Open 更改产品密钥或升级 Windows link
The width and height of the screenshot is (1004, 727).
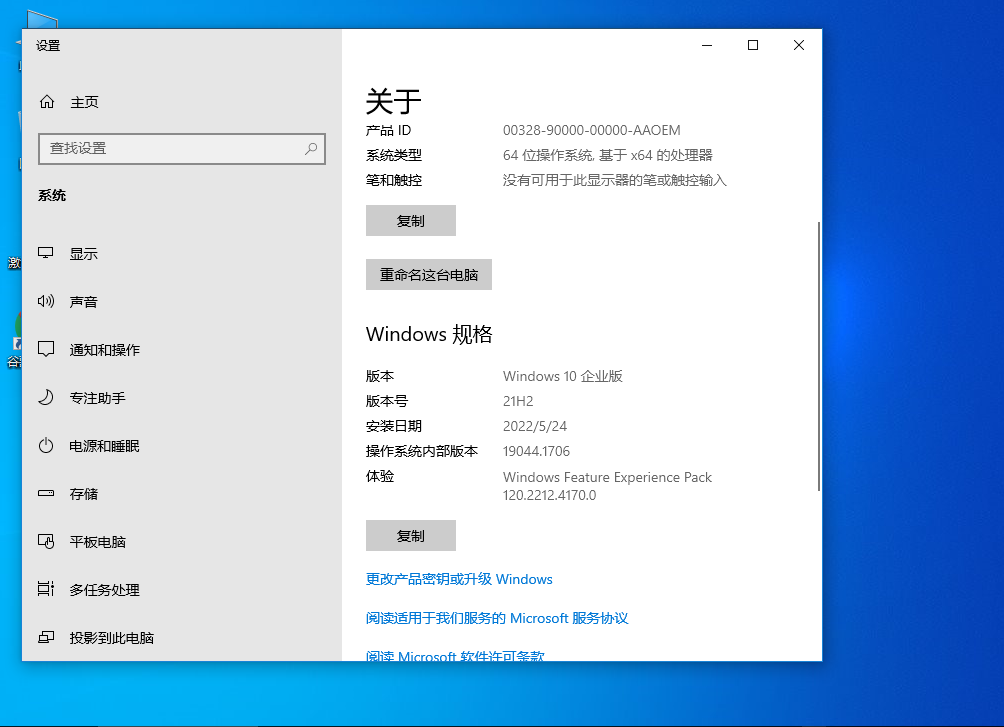point(460,578)
